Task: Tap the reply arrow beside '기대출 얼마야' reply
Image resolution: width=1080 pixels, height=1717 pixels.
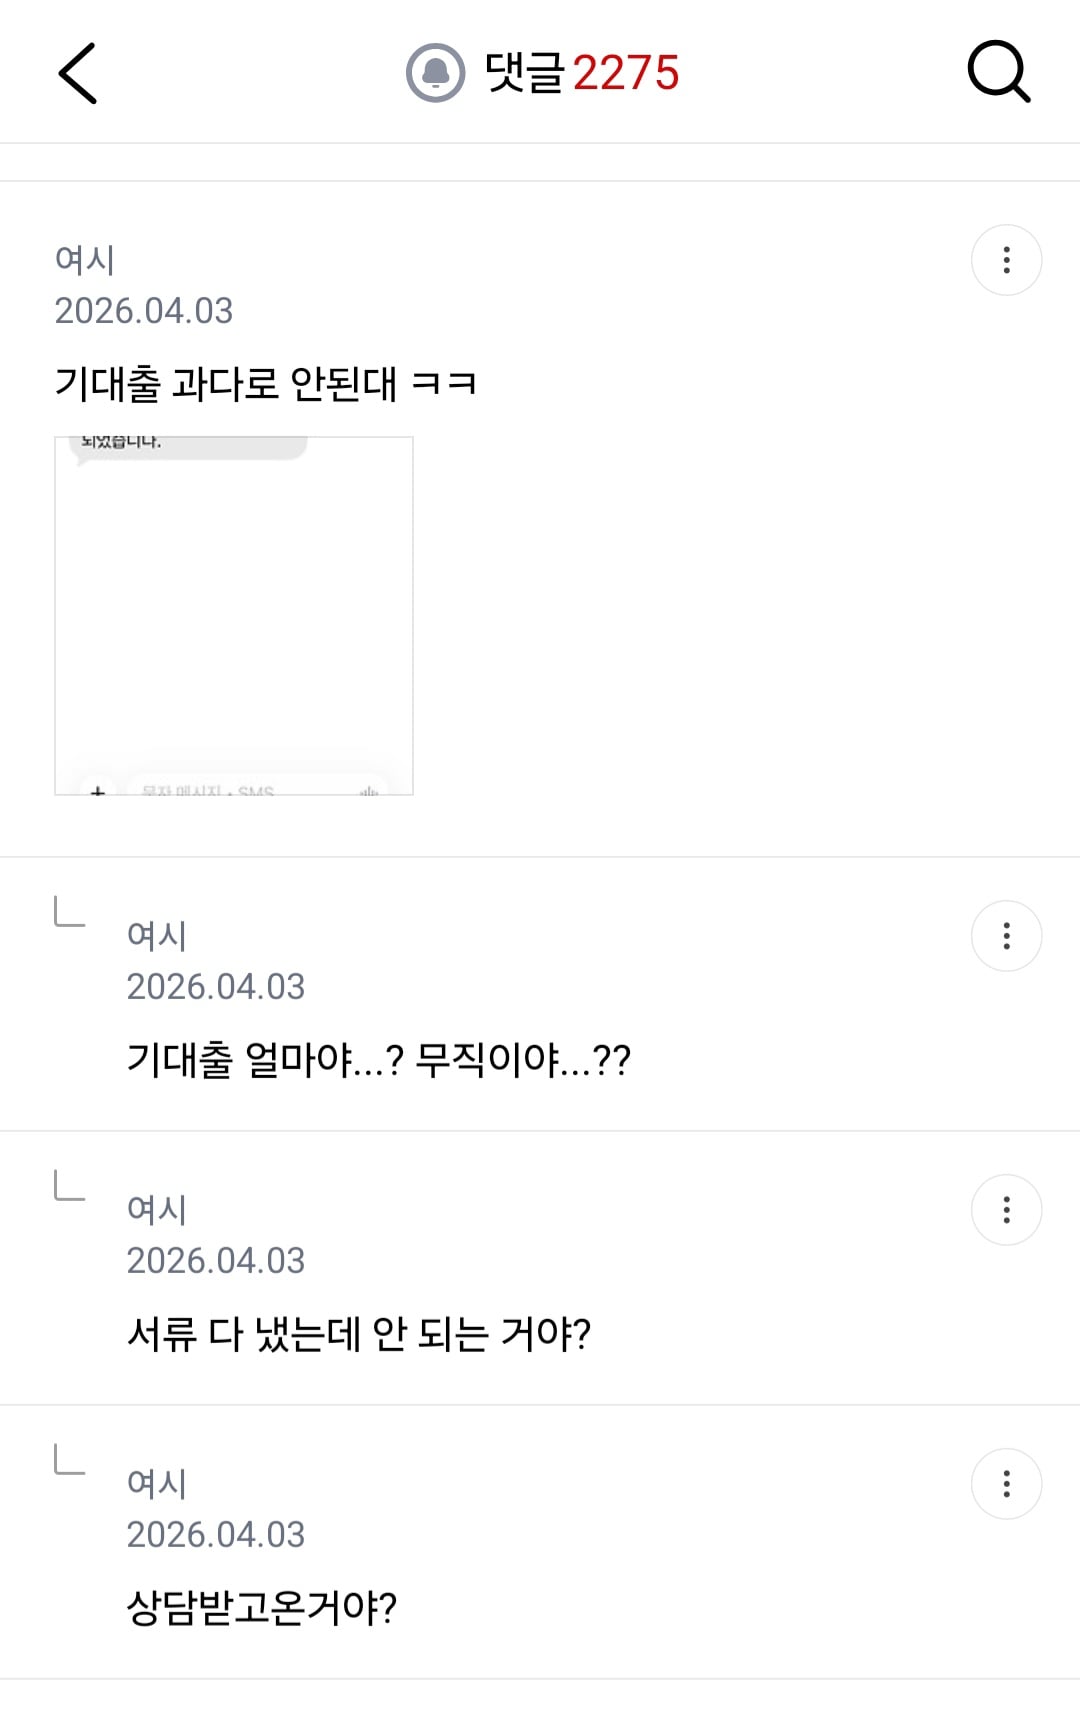Action: pos(69,912)
